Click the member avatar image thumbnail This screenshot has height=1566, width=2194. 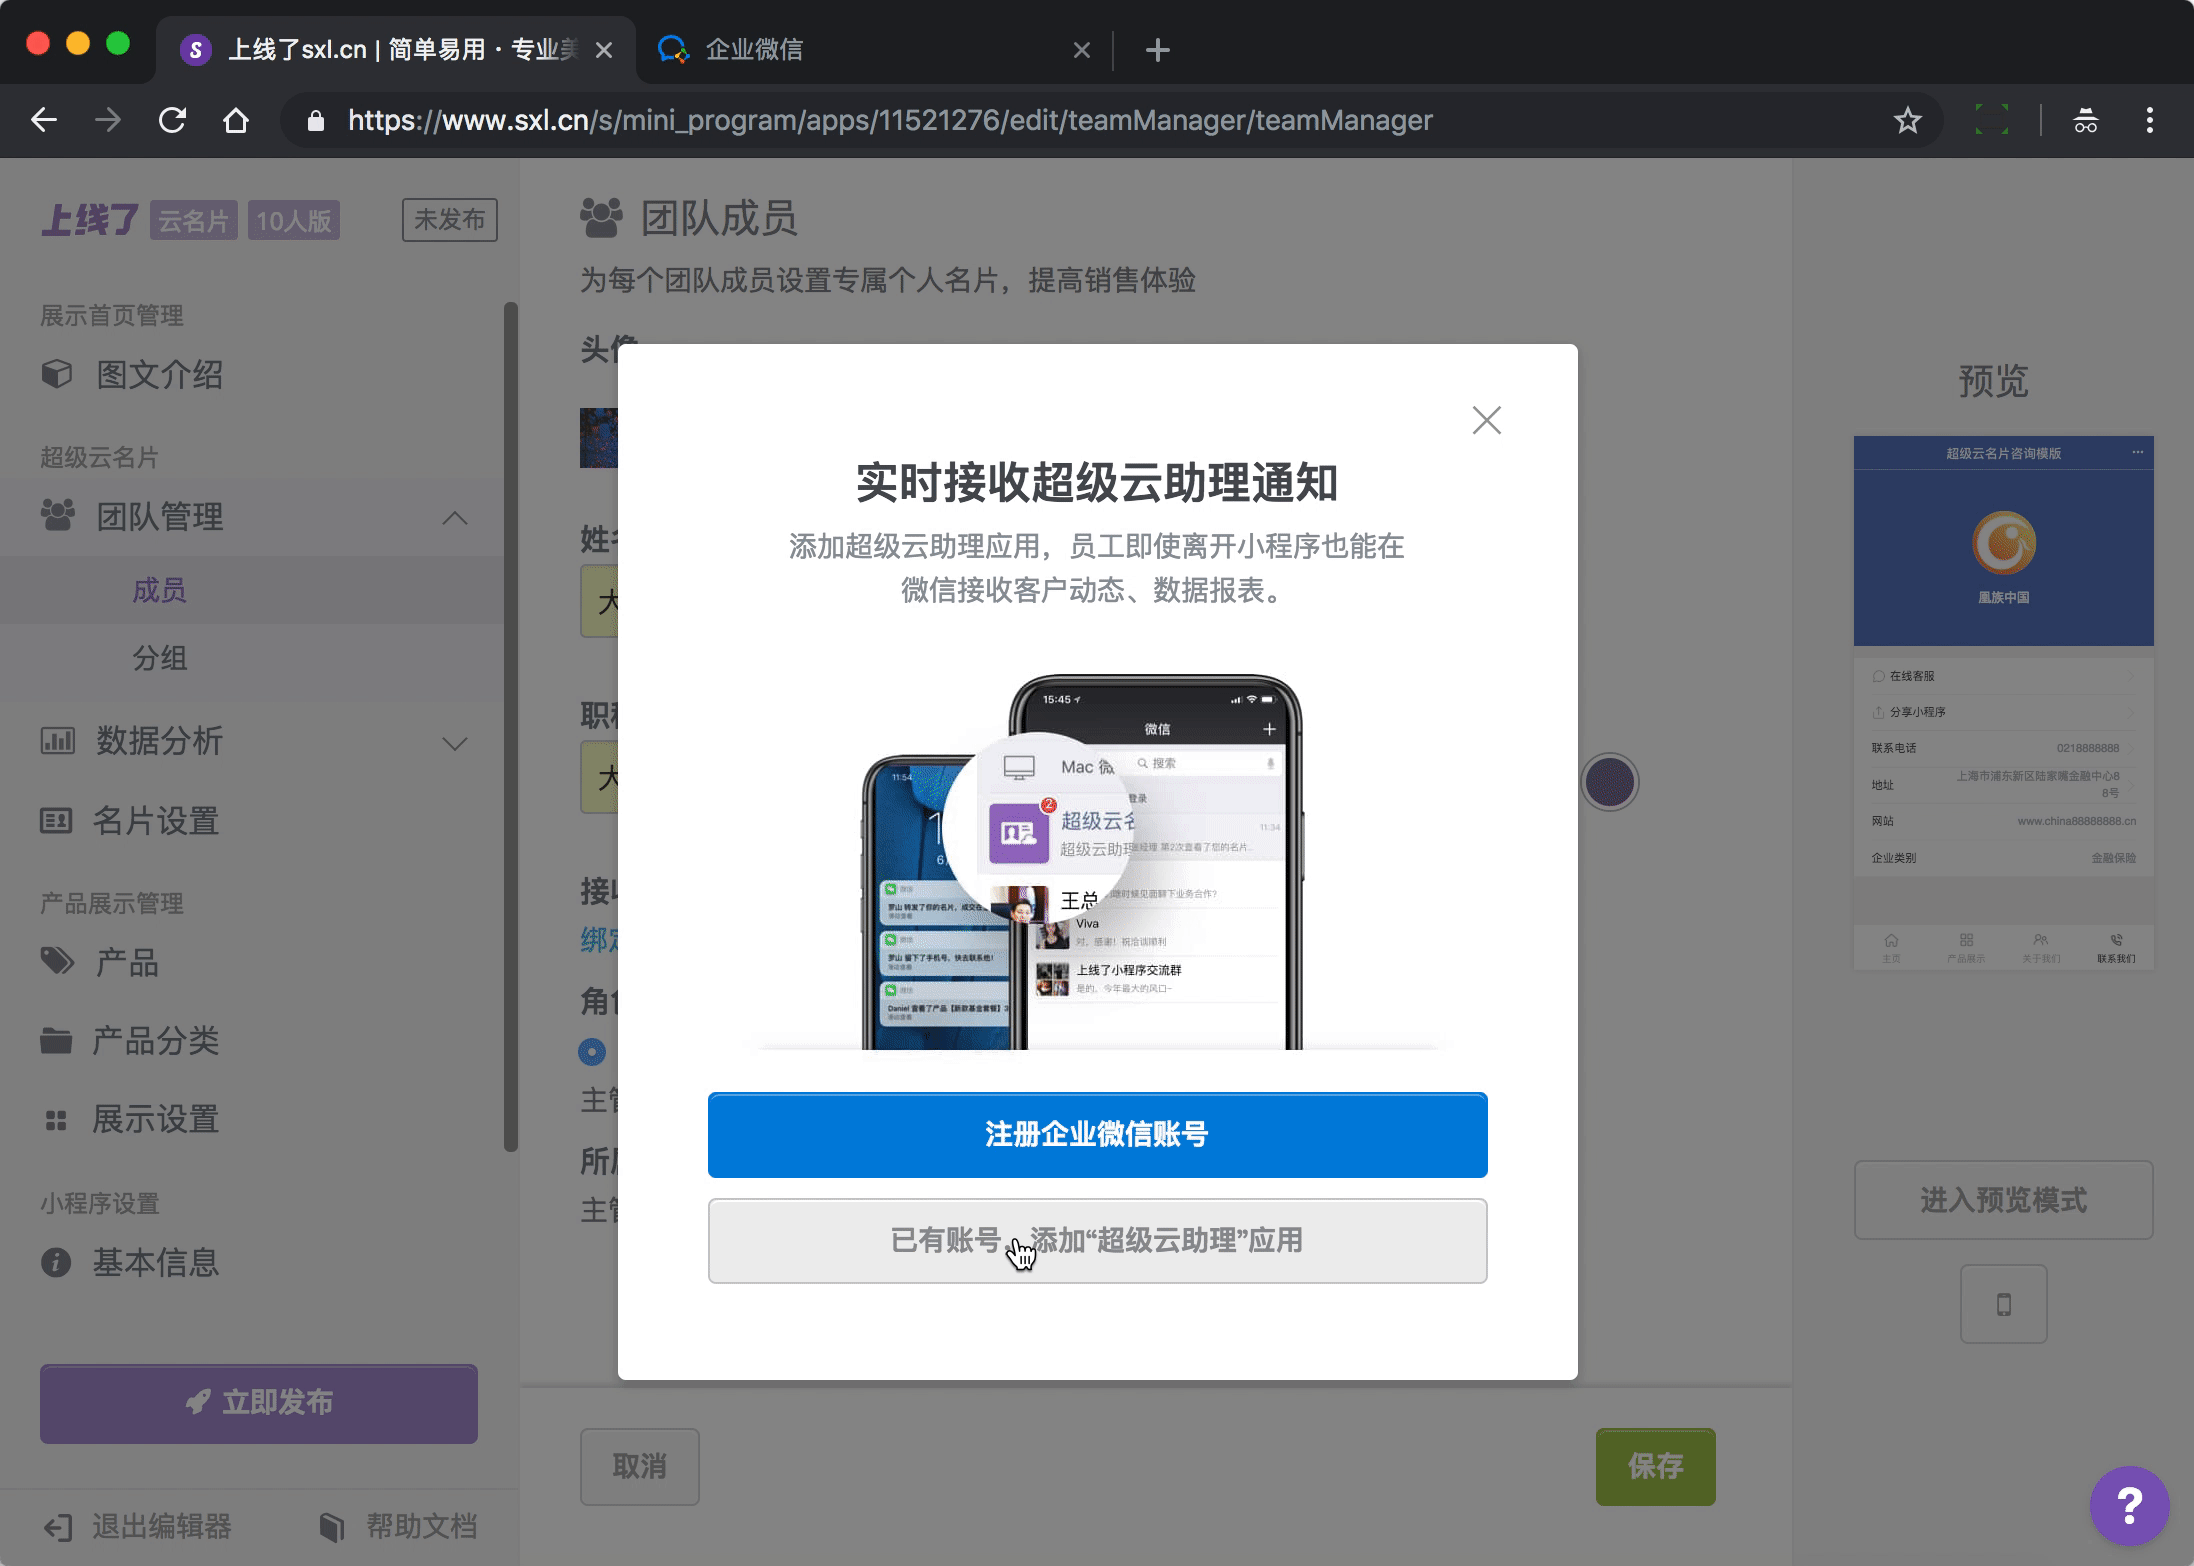click(x=599, y=438)
